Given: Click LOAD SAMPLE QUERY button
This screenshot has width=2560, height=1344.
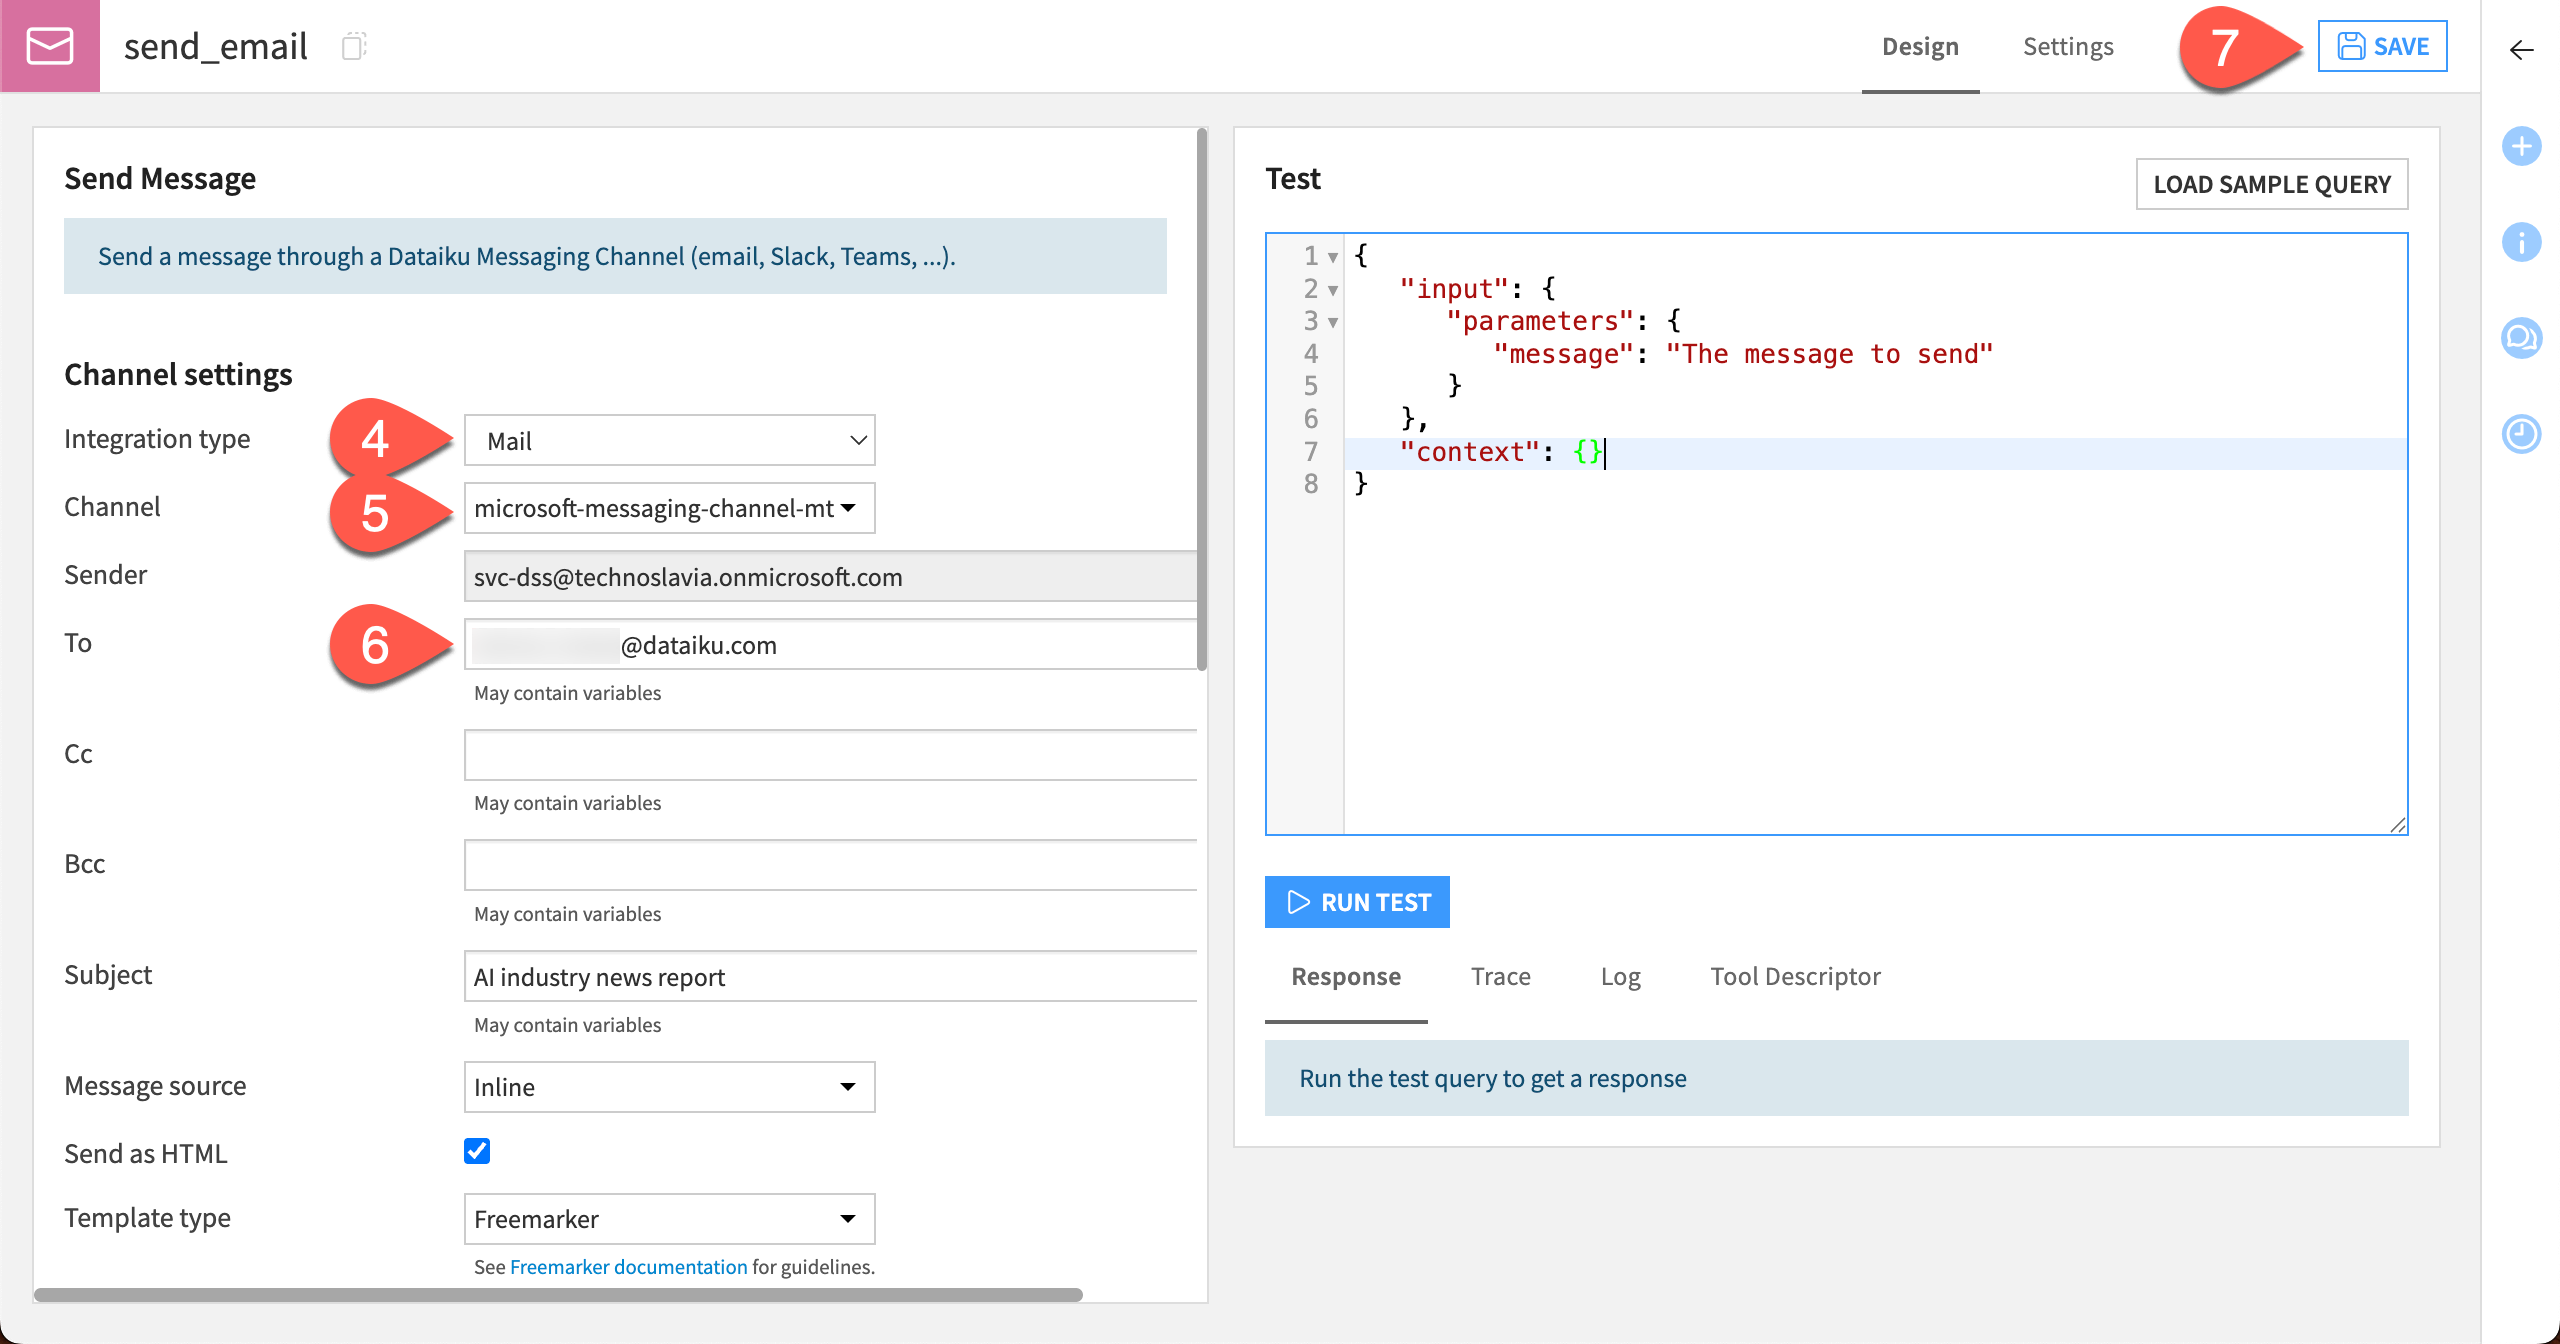Looking at the screenshot, I should (2273, 184).
